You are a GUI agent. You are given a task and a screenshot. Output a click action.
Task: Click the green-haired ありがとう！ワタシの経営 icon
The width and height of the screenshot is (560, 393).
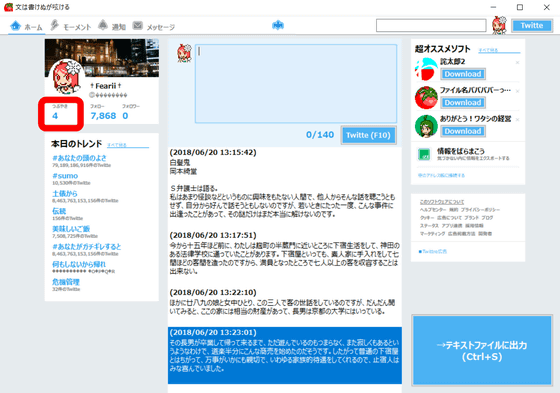(426, 126)
